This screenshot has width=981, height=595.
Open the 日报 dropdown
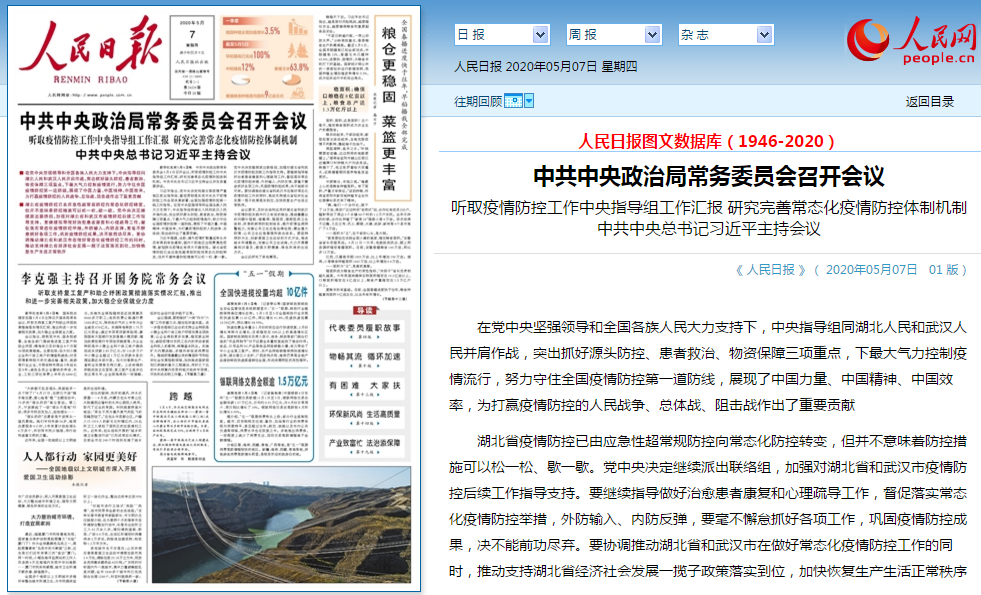pyautogui.click(x=502, y=34)
